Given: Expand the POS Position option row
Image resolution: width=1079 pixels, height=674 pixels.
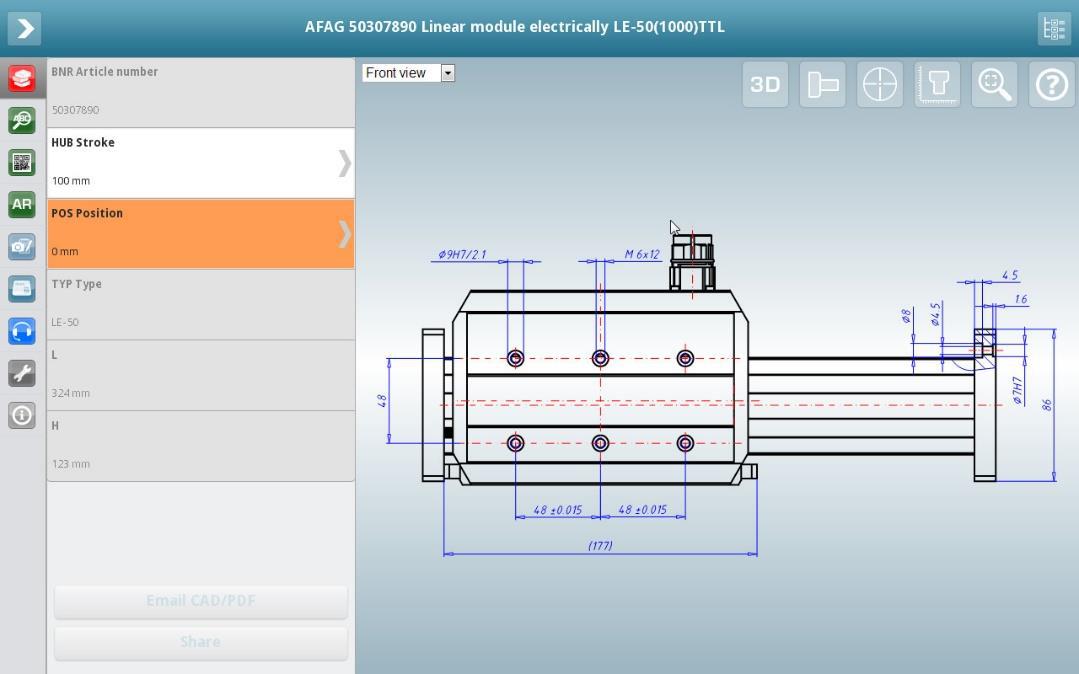Looking at the screenshot, I should pos(201,233).
